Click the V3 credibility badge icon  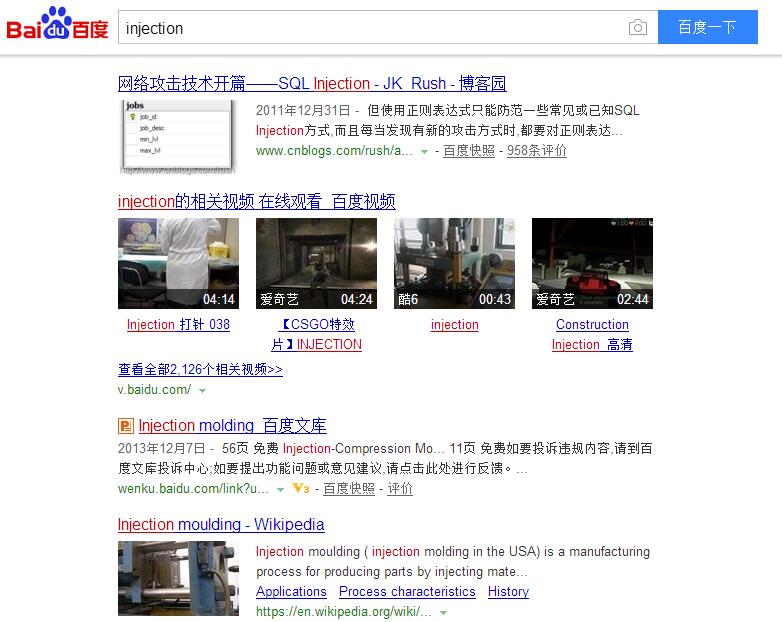point(300,489)
